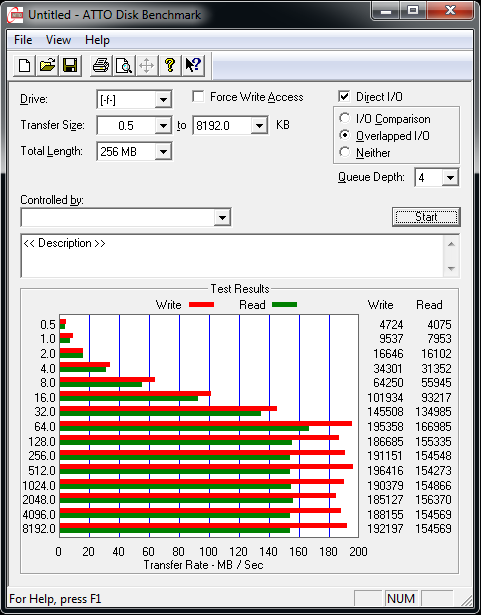The width and height of the screenshot is (481, 615).
Task: Select the Neither radio button
Action: pos(344,152)
